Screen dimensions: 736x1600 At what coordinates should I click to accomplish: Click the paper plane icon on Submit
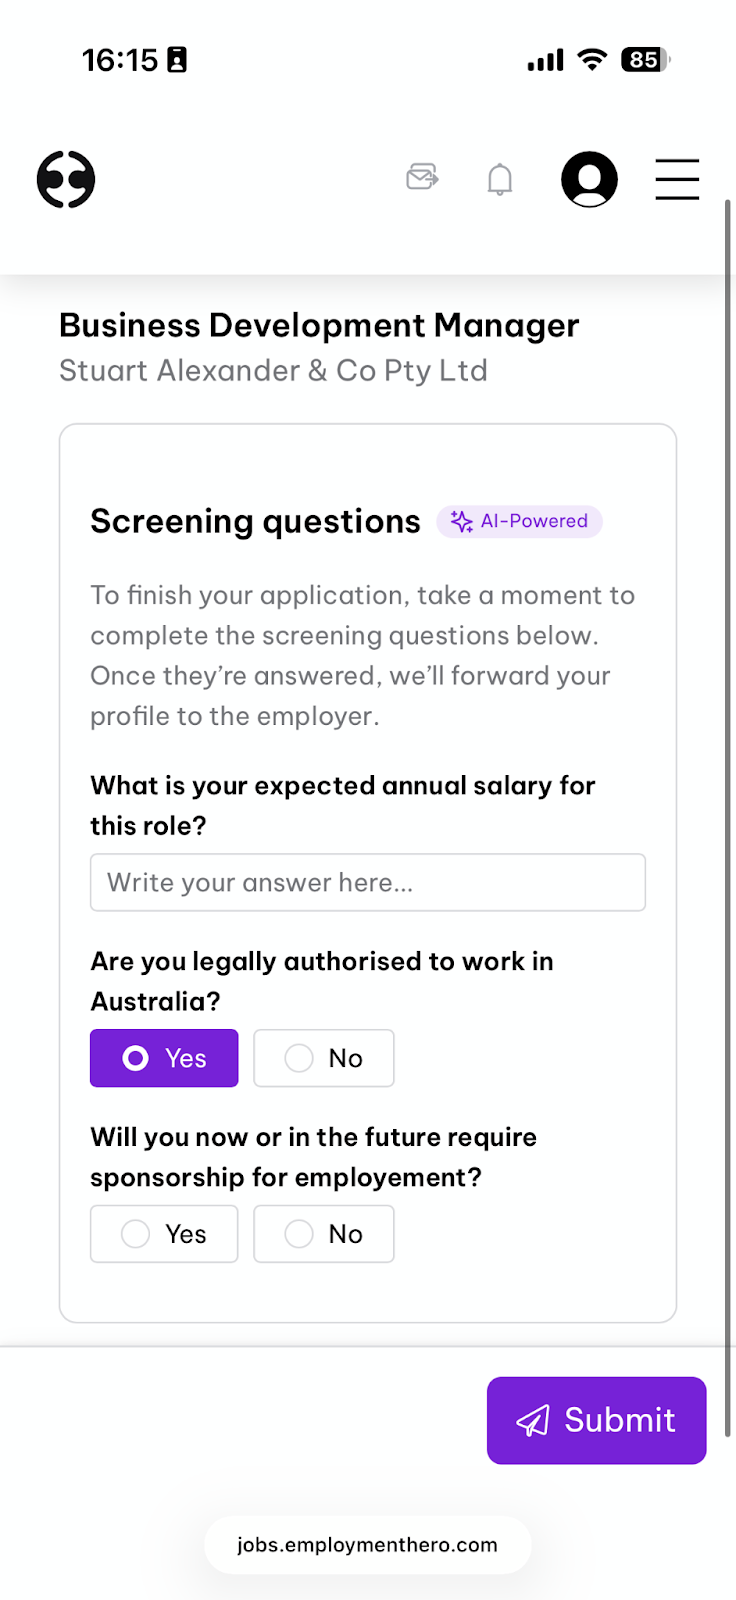click(x=533, y=1420)
